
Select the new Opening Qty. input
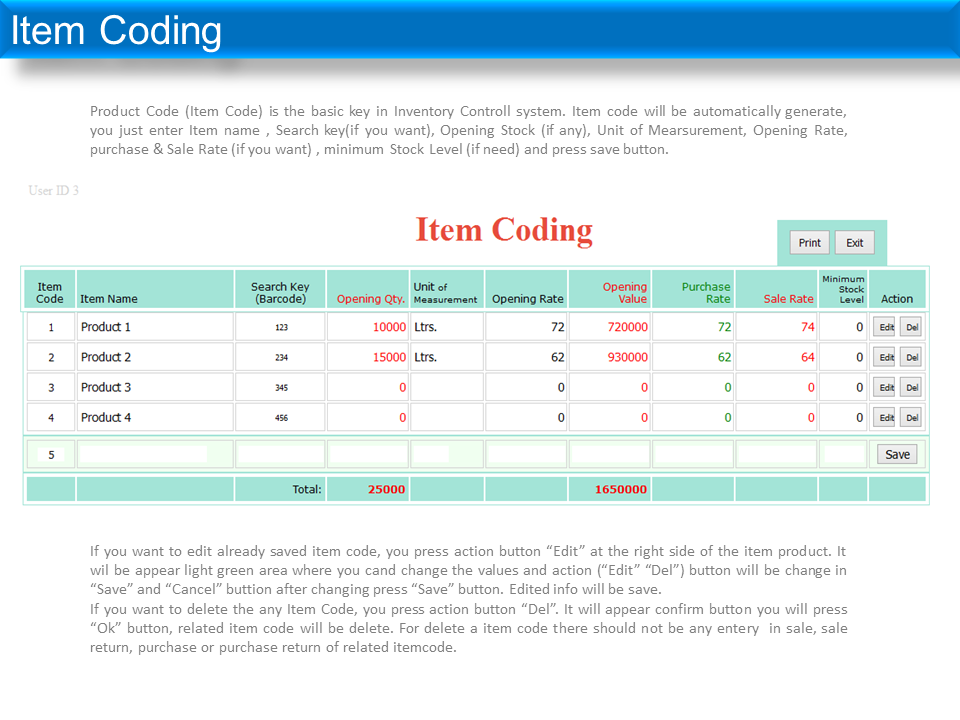(x=367, y=454)
